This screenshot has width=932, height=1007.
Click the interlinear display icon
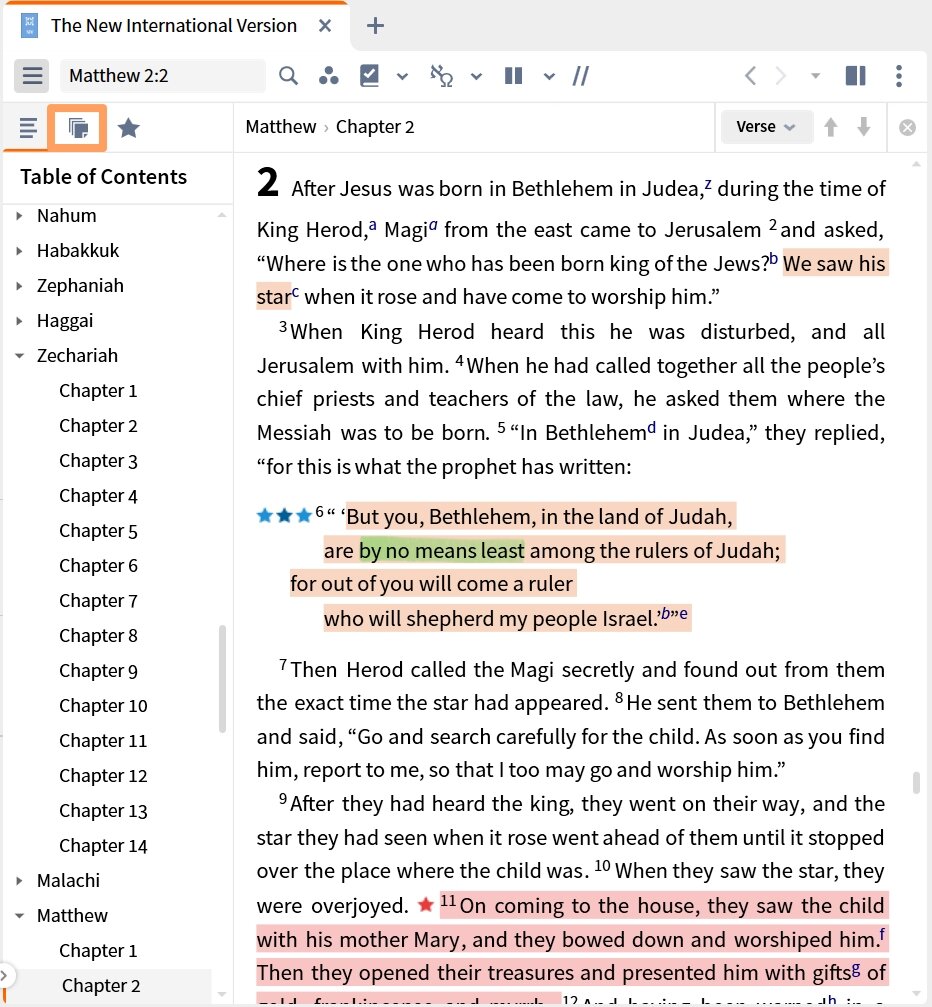(442, 76)
